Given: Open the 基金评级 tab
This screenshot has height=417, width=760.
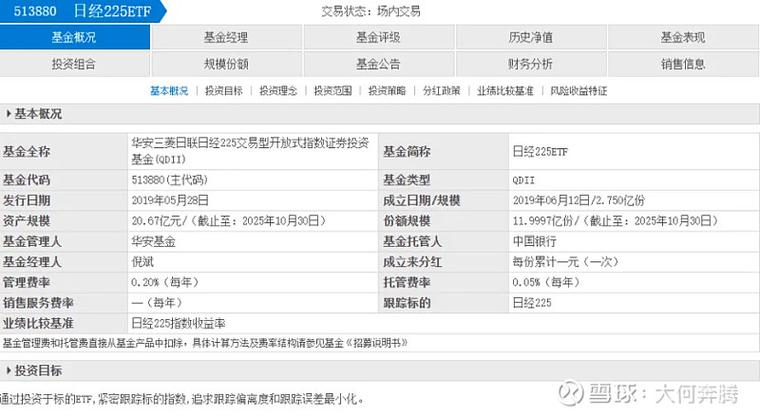Looking at the screenshot, I should click(x=379, y=37).
